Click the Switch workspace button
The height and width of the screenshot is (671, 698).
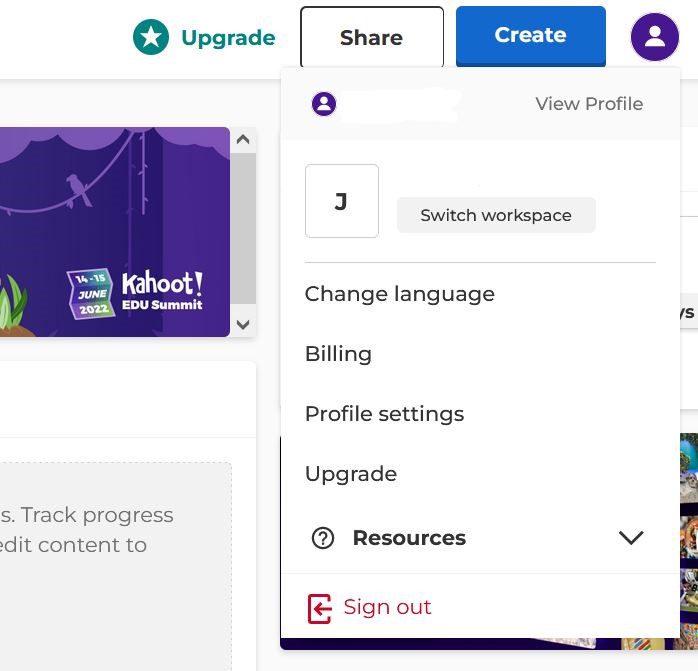(x=495, y=215)
